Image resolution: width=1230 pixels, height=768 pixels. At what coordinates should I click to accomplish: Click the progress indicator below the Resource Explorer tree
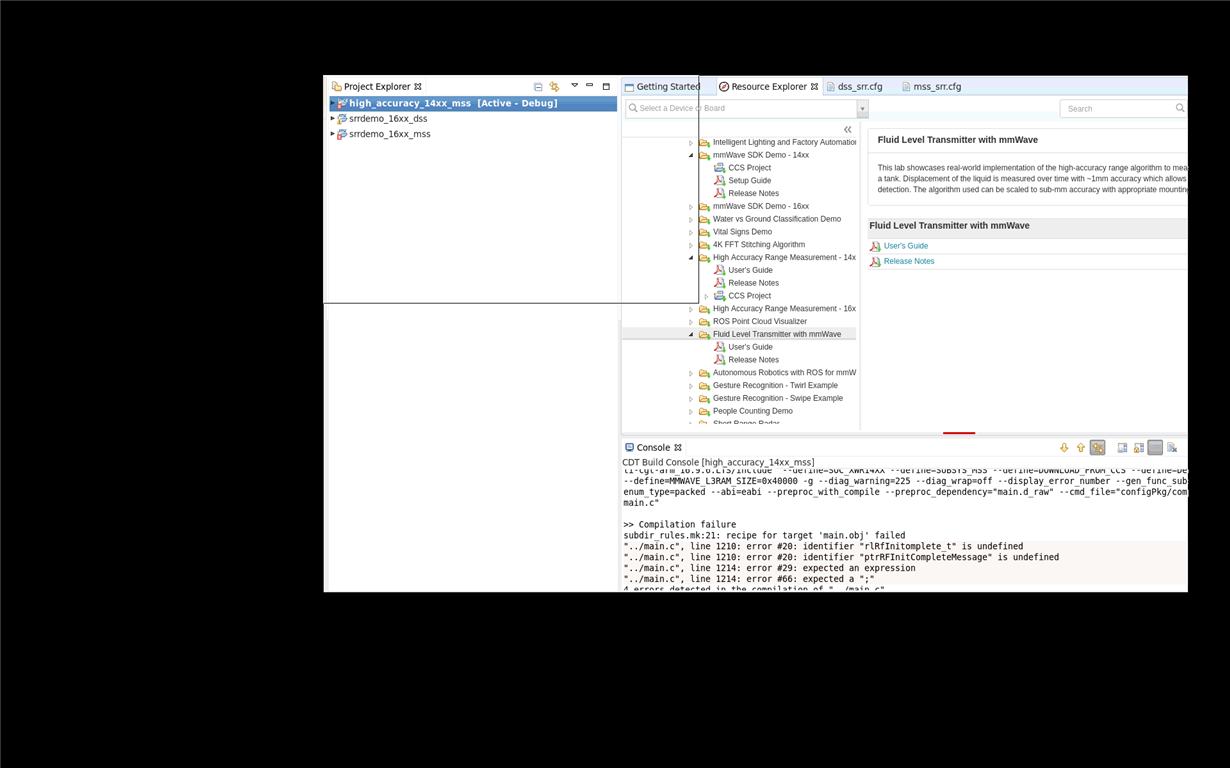958,432
